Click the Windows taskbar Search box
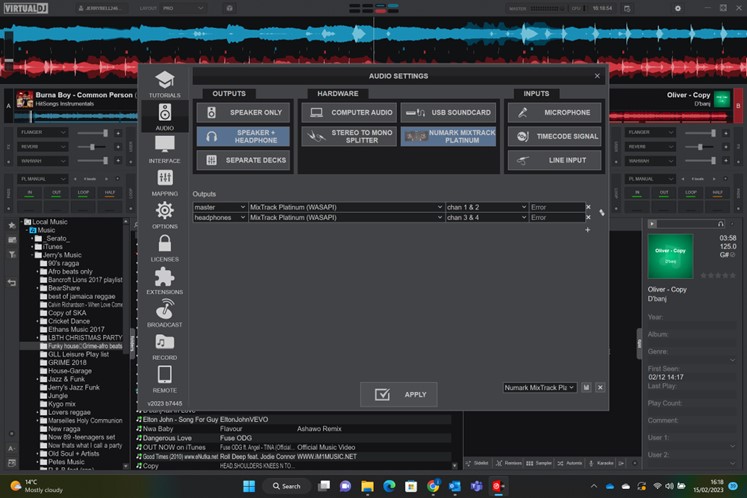Screen dimensions: 747x498 click(287, 486)
